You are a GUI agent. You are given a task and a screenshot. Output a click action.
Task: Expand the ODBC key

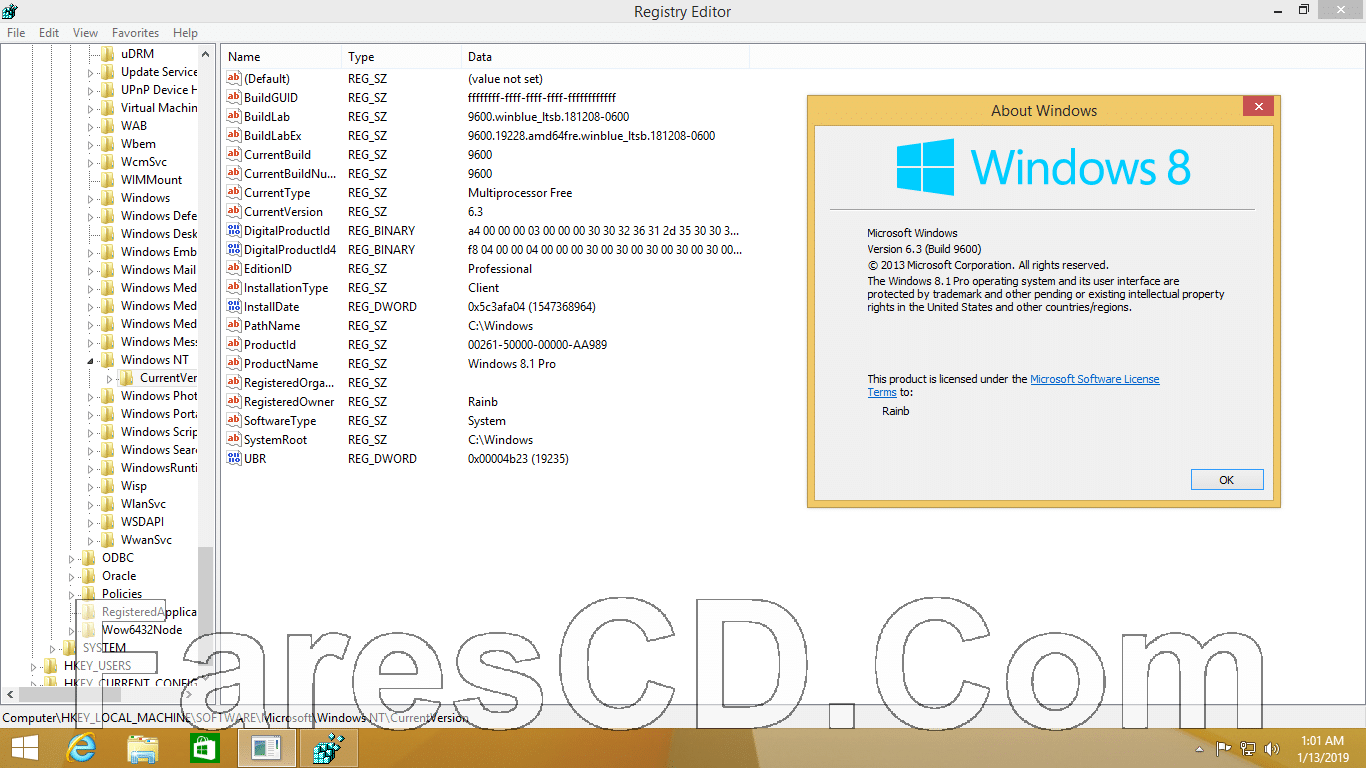point(71,558)
